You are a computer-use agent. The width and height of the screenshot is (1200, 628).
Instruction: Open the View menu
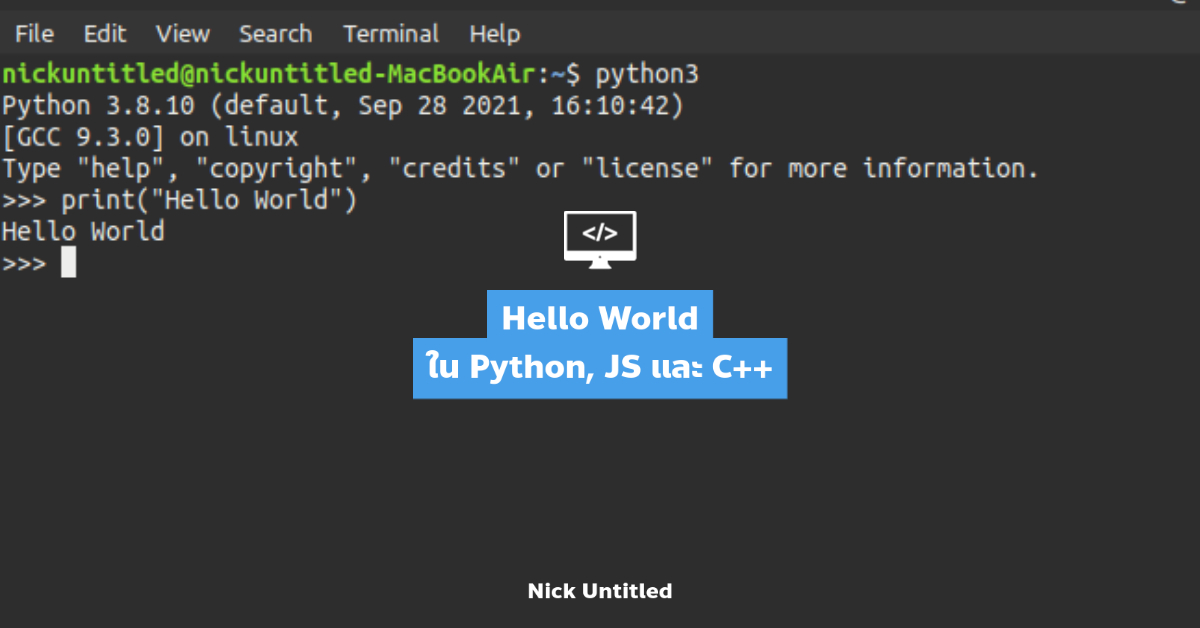coord(182,34)
